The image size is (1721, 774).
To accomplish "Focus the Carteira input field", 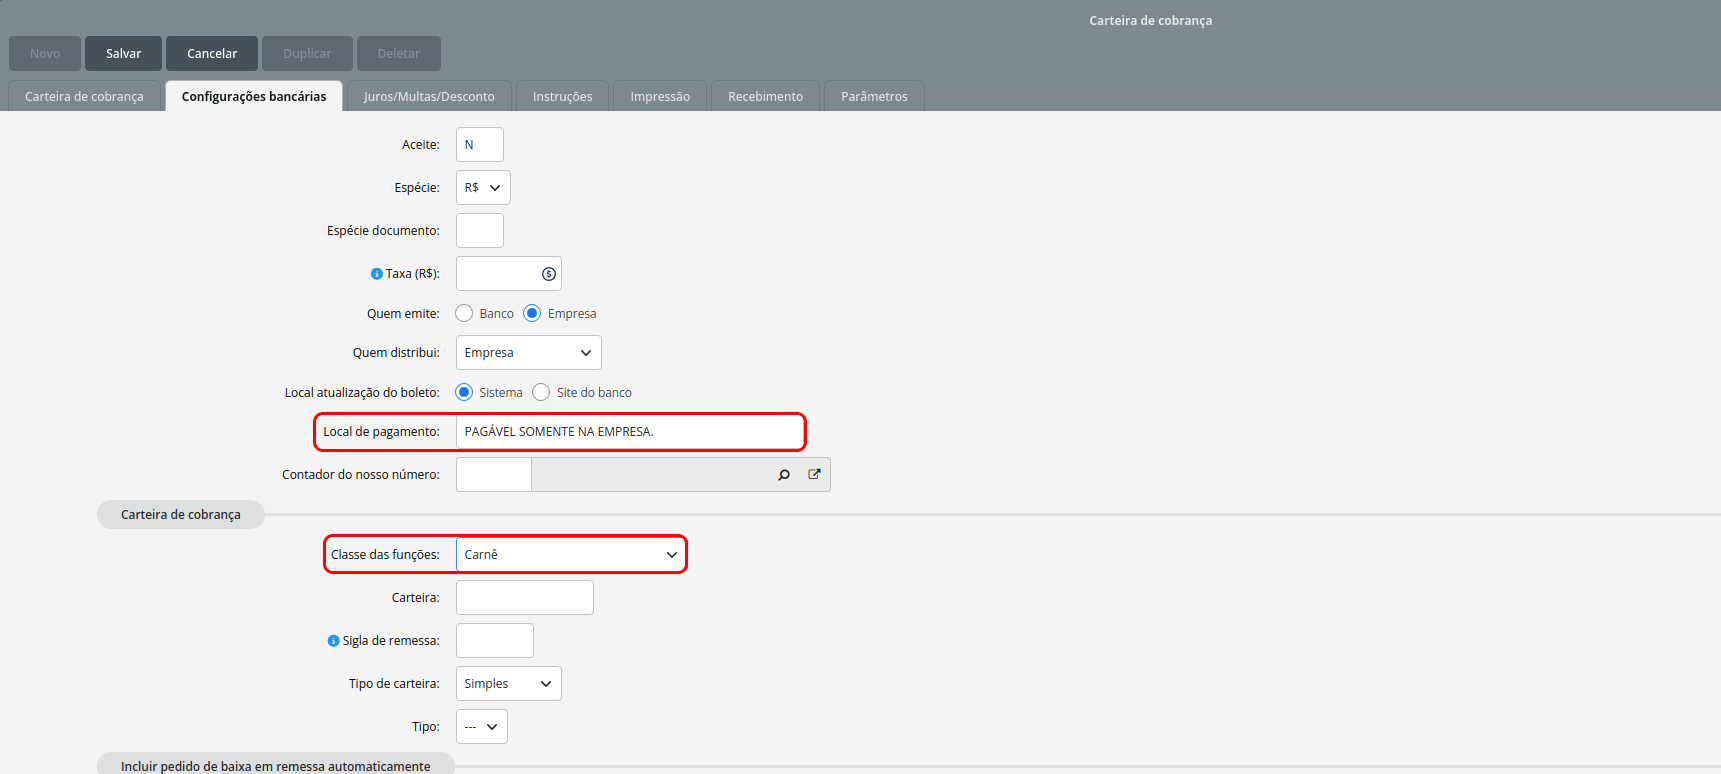I will coord(525,598).
